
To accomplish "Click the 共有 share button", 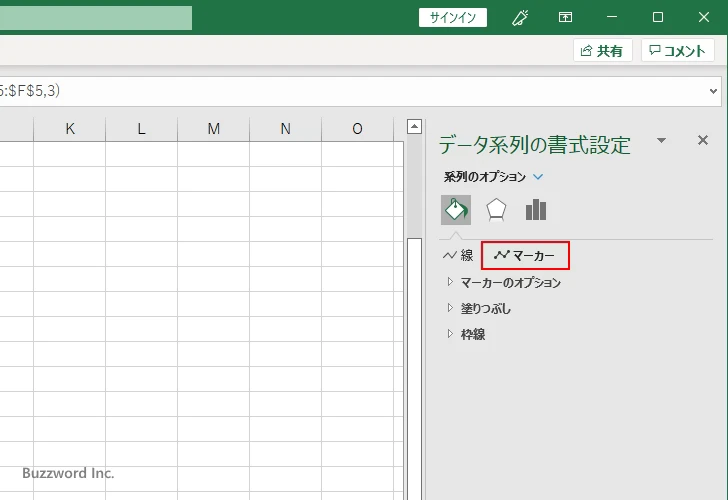I will [602, 51].
